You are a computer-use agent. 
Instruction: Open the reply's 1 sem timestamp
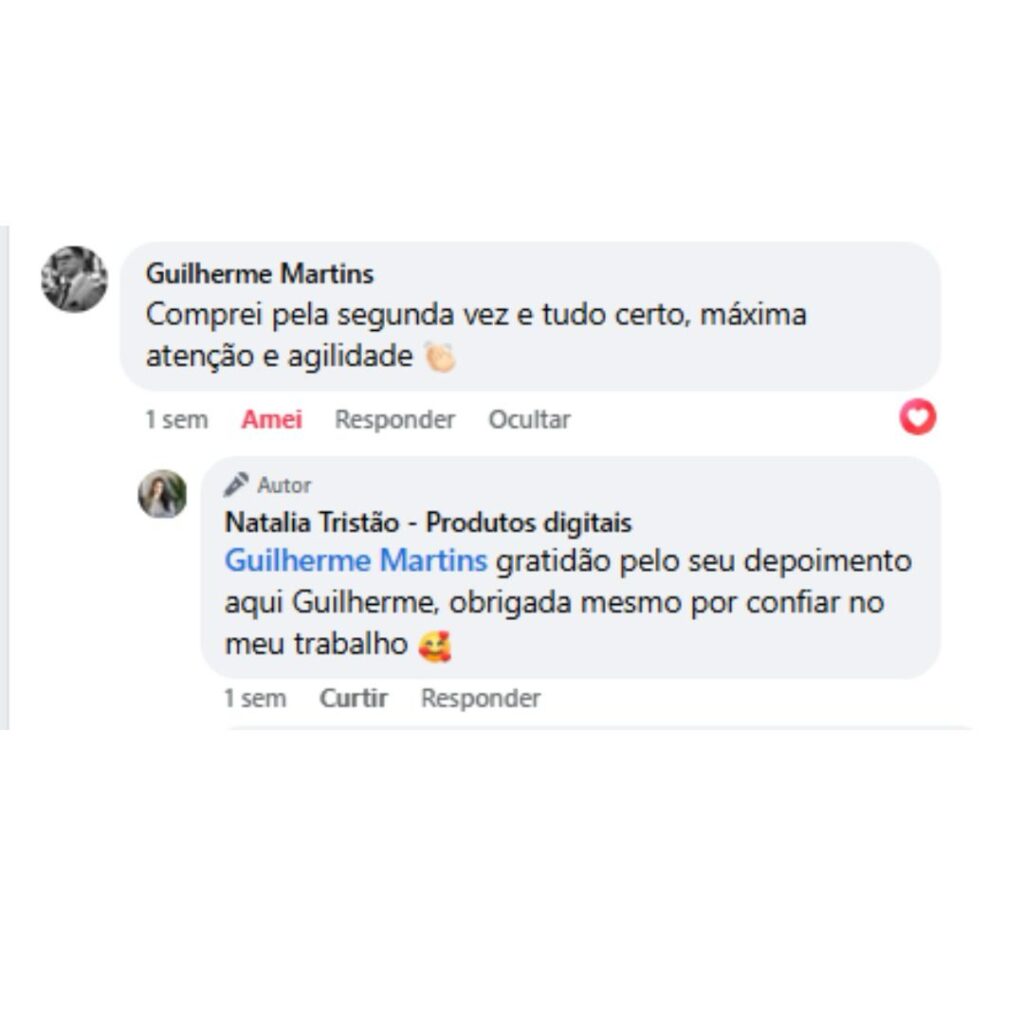pos(255,698)
